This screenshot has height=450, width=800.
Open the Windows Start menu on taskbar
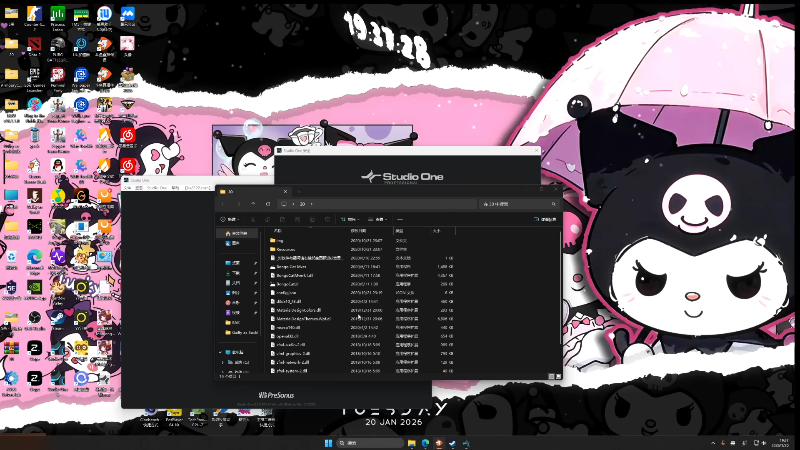click(328, 443)
